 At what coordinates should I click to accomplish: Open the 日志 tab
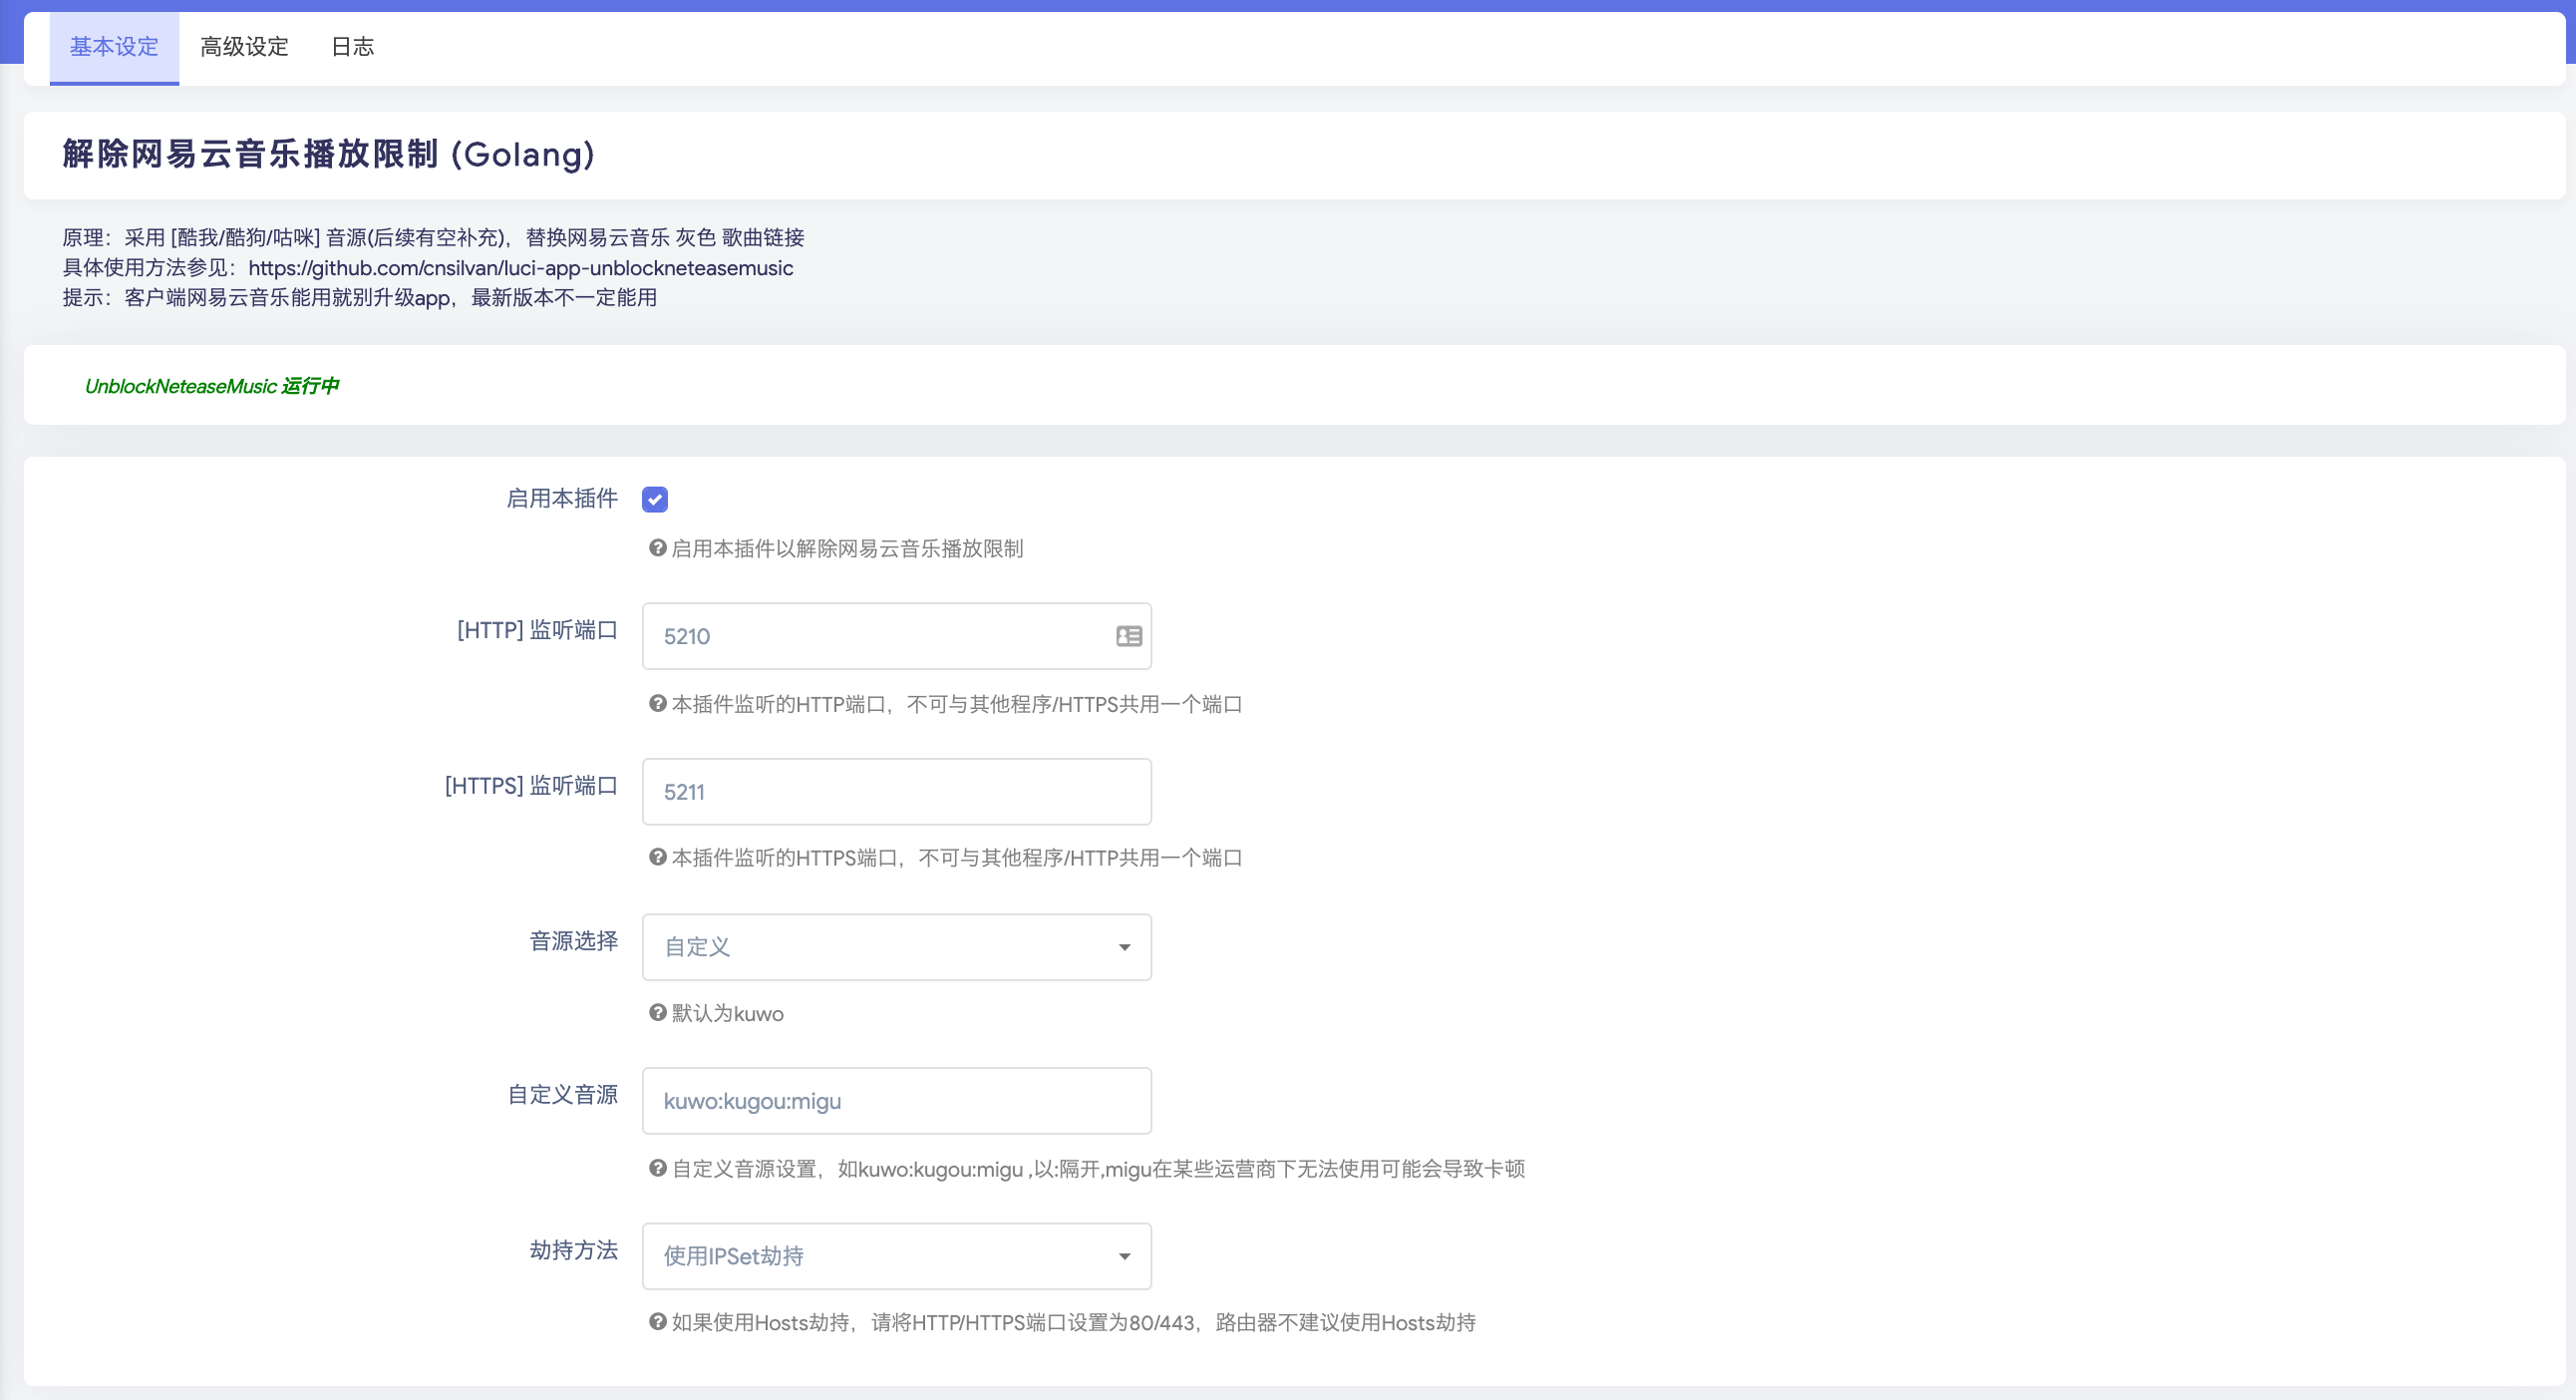pos(352,47)
